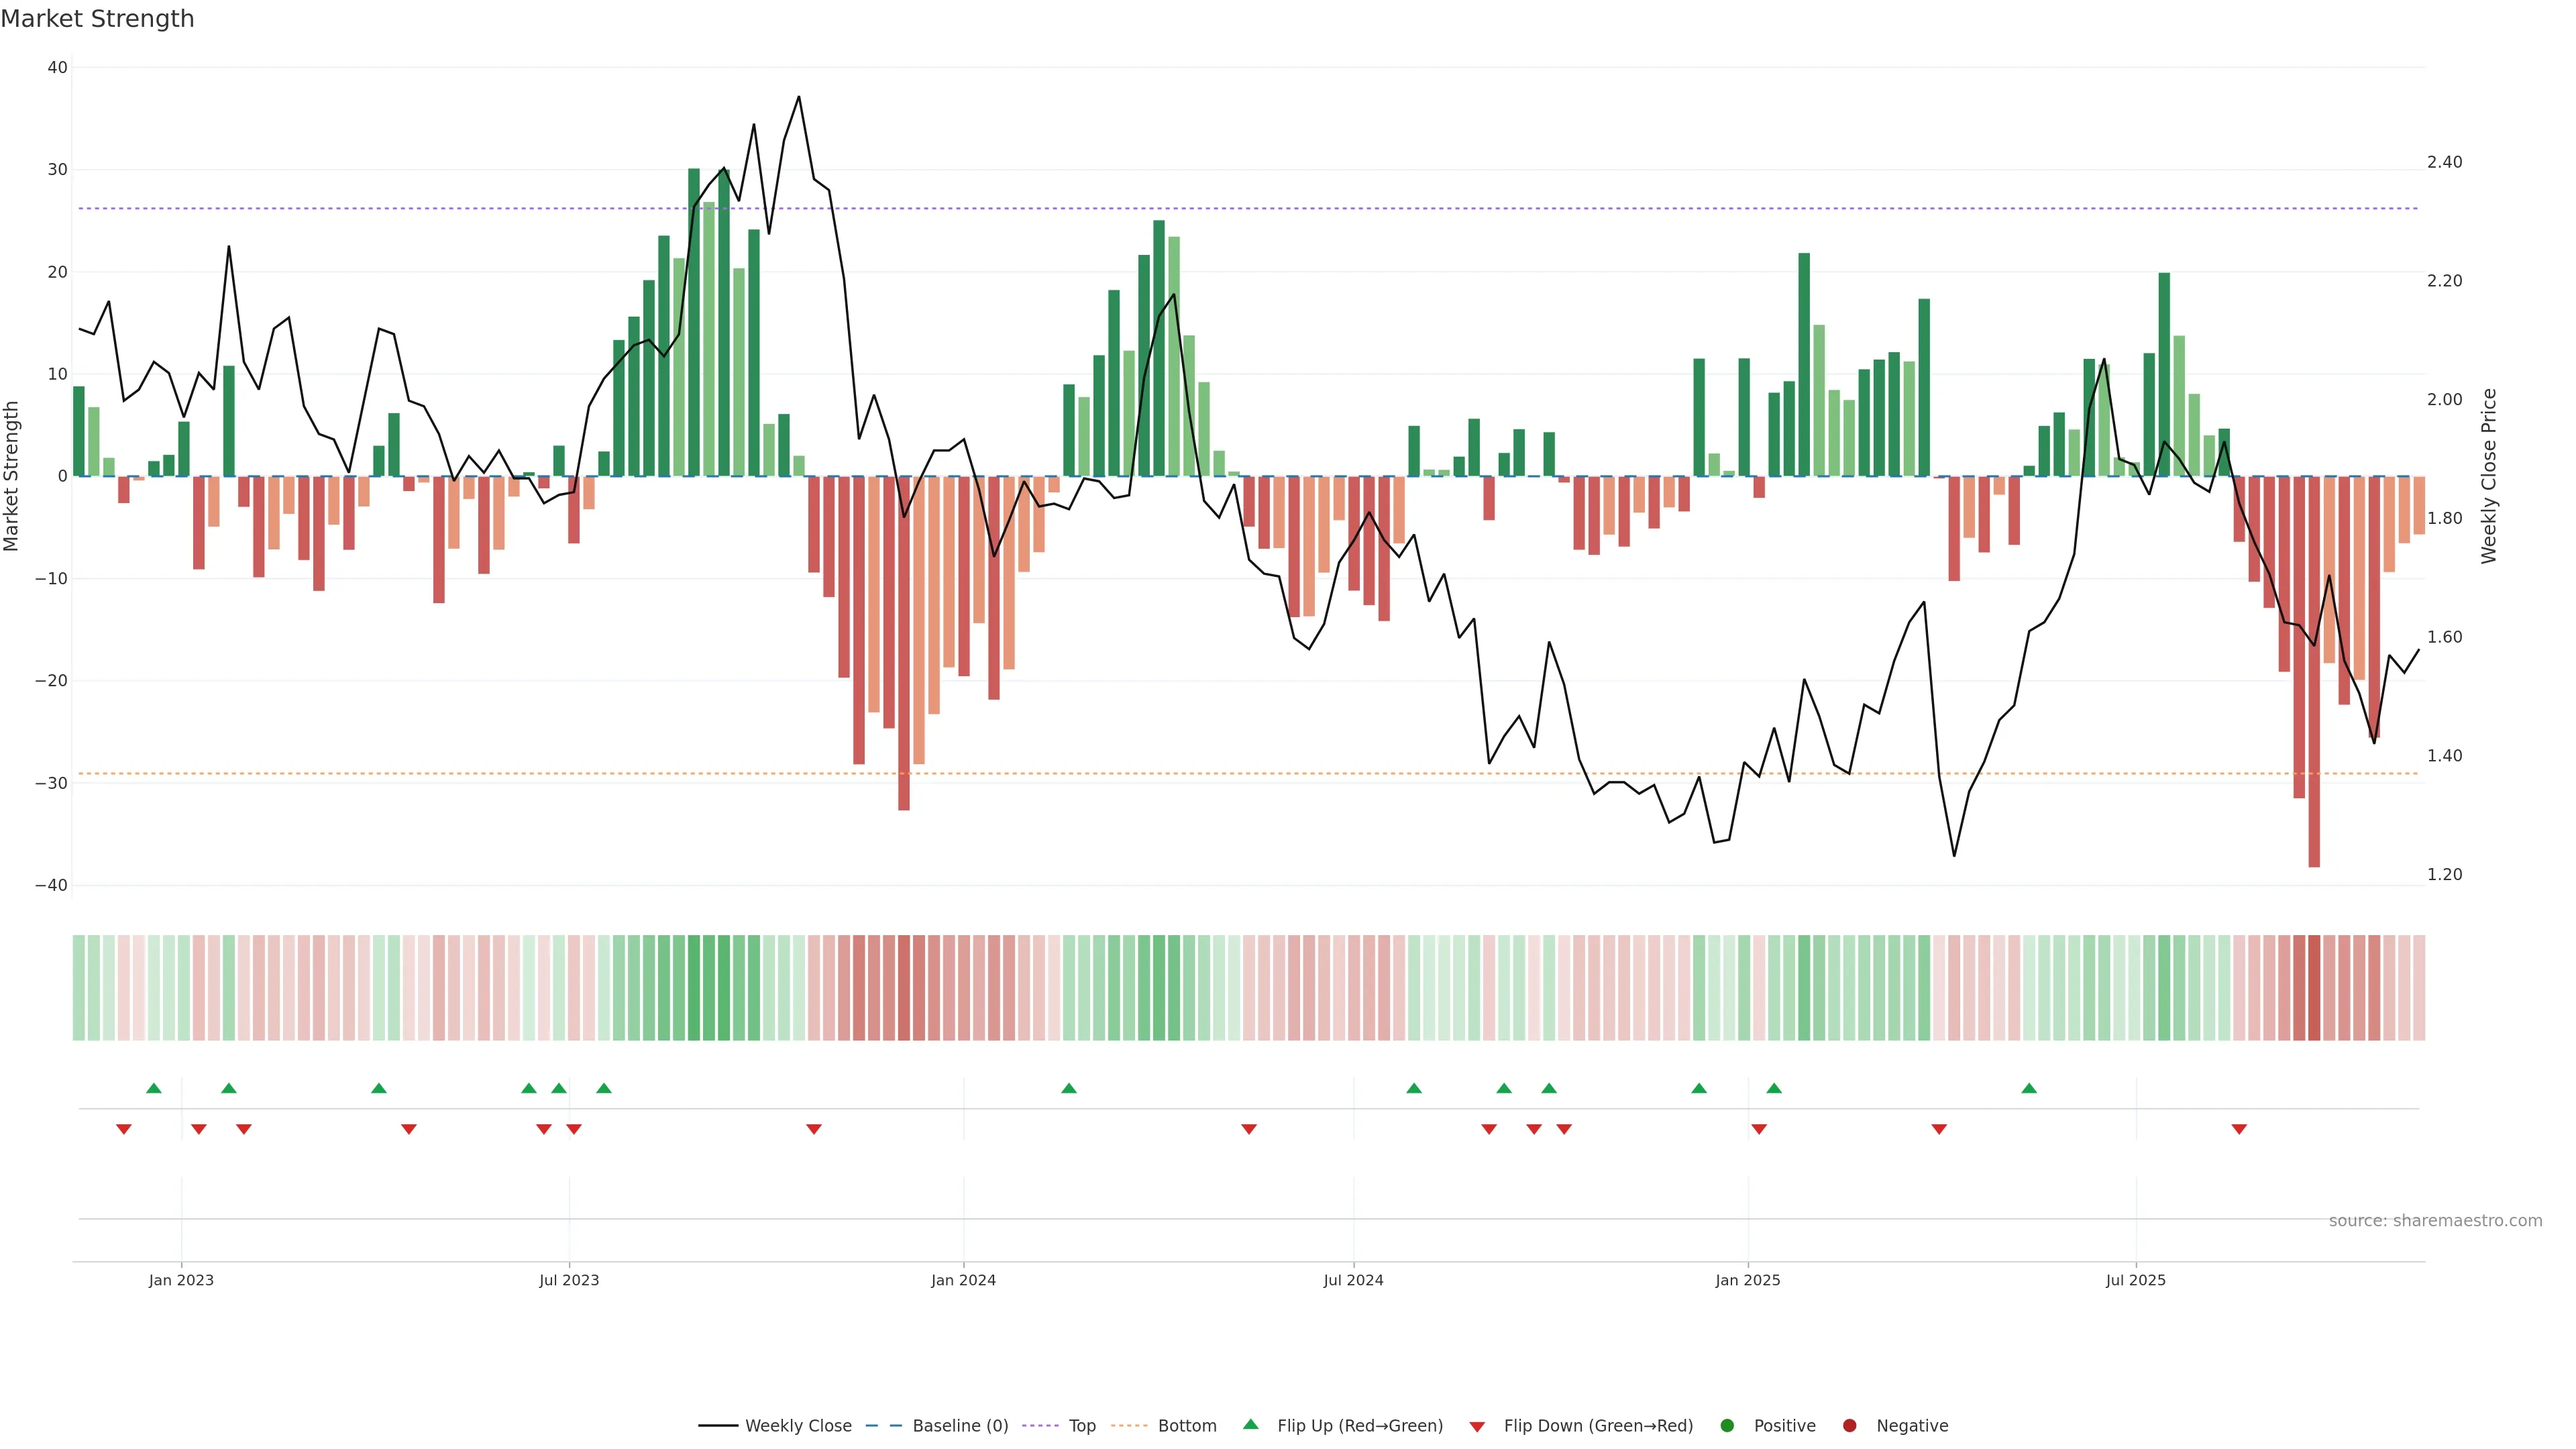Image resolution: width=2576 pixels, height=1449 pixels.
Task: Click the Positive green circle legend icon
Action: click(x=1727, y=1426)
